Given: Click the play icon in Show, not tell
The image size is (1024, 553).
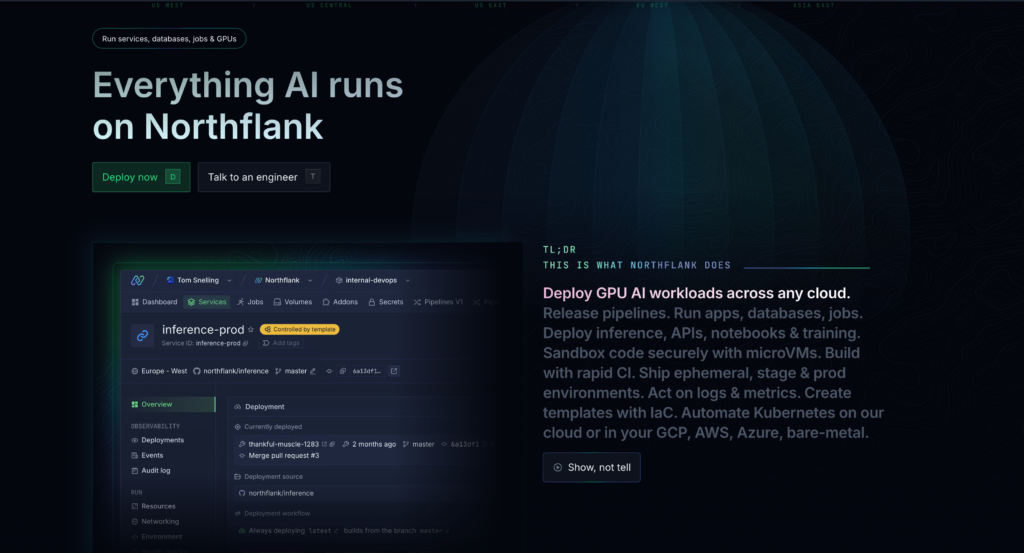Looking at the screenshot, I should tap(557, 467).
